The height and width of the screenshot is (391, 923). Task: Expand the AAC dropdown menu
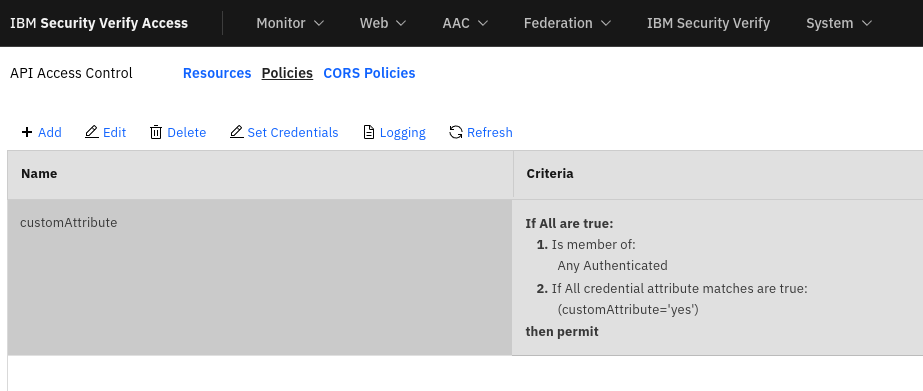click(465, 23)
